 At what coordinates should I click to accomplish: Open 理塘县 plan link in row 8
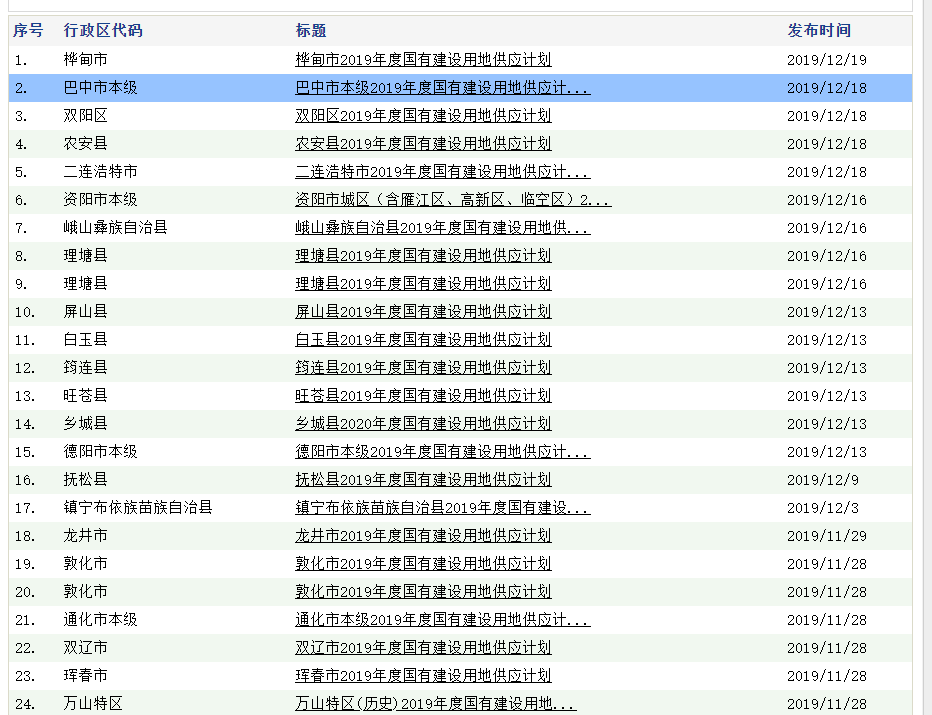tap(423, 256)
